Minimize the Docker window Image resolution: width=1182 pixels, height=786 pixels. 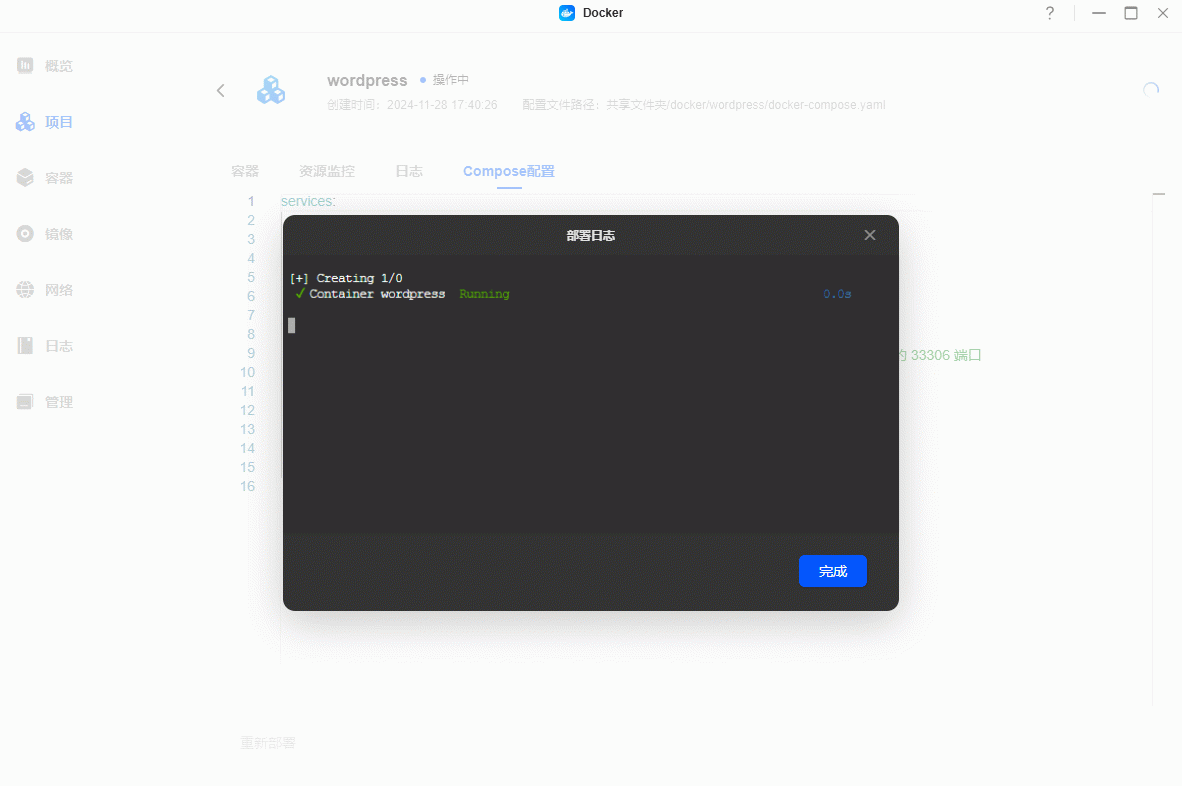click(1098, 13)
